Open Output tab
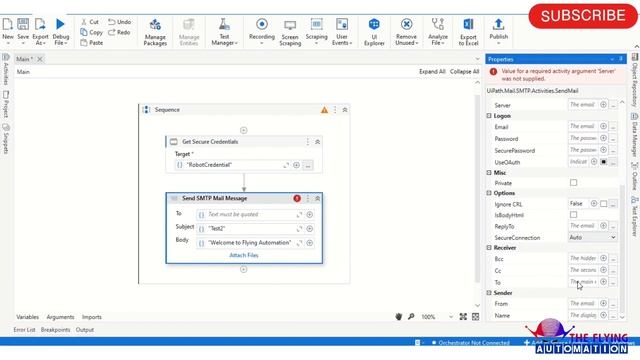 85,330
